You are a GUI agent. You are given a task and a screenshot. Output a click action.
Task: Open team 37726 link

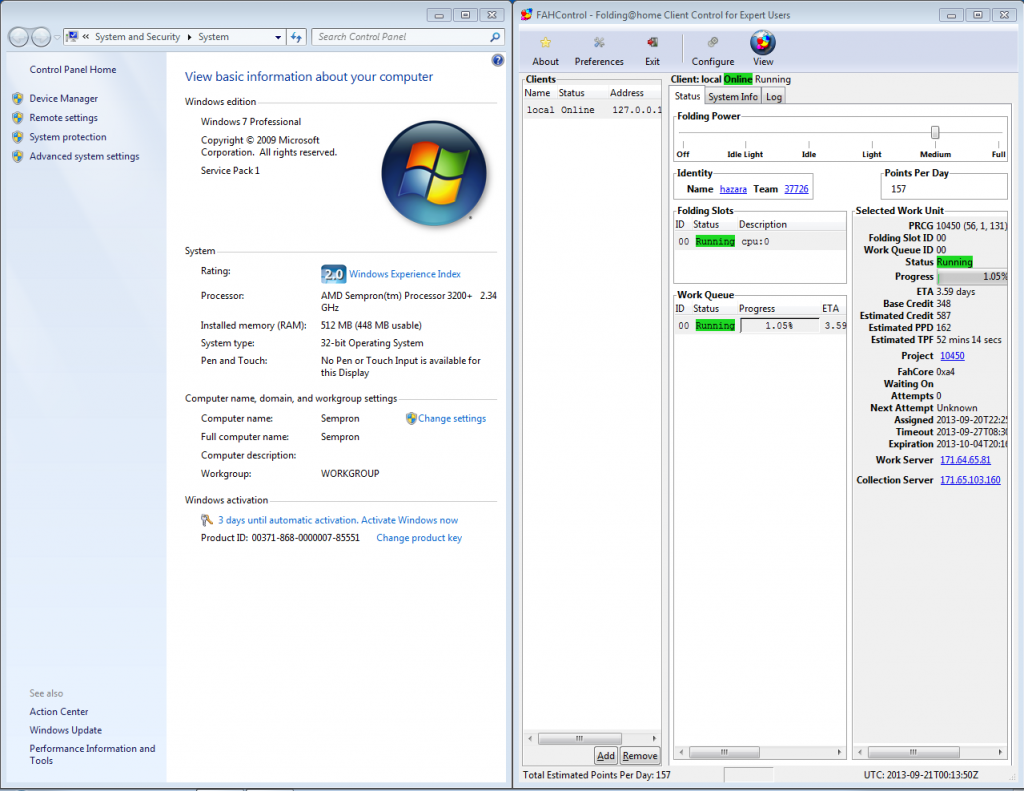click(x=796, y=189)
